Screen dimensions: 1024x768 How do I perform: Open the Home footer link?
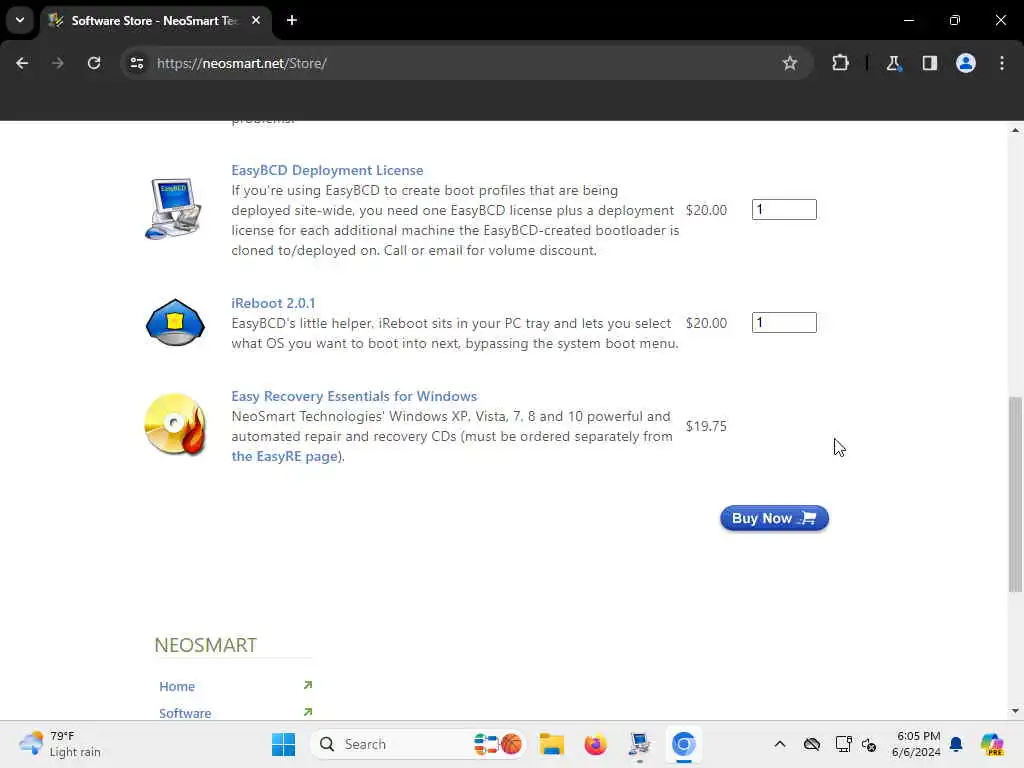pos(177,686)
